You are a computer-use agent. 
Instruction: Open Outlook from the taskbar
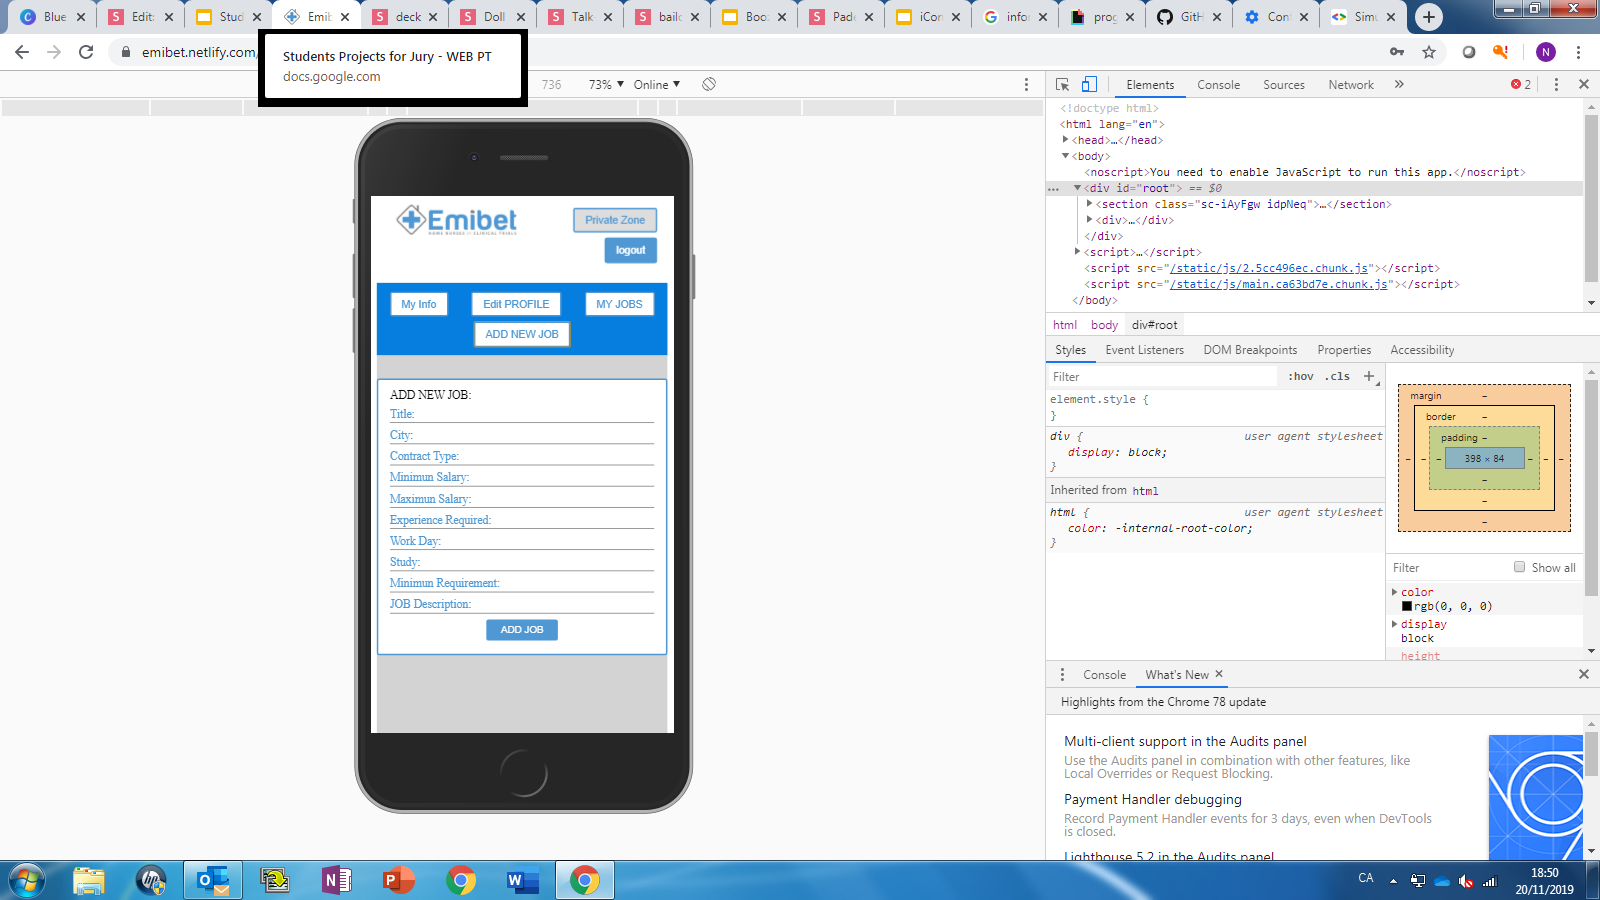(x=213, y=880)
